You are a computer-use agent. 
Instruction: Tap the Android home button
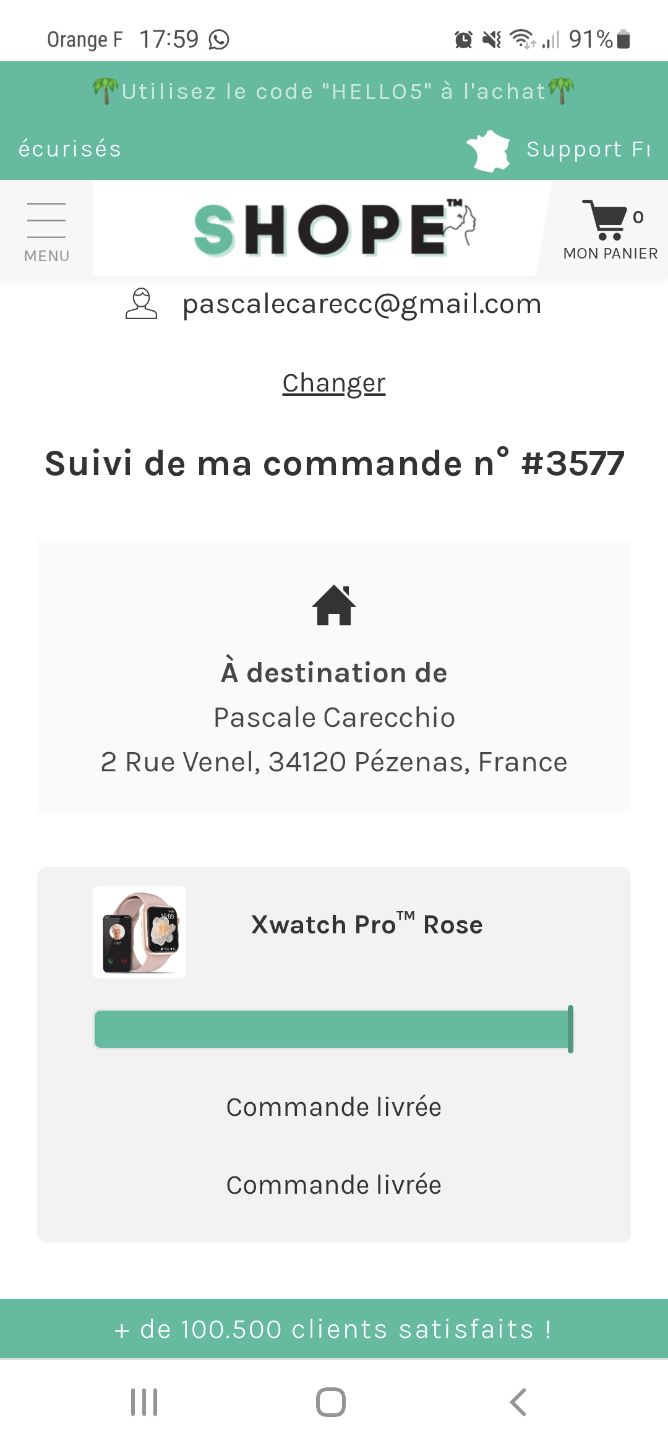[x=331, y=1402]
